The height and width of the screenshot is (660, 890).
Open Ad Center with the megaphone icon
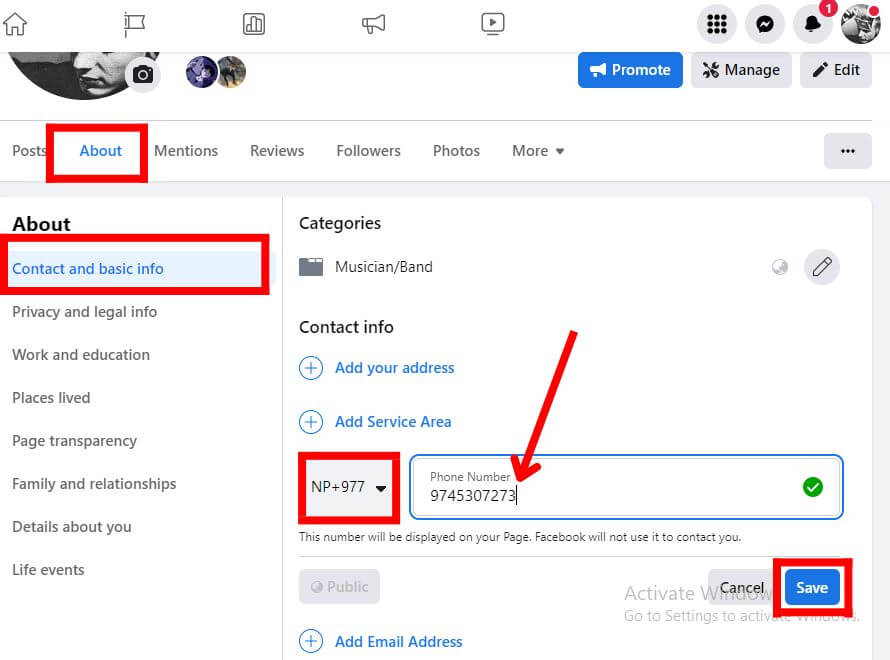[x=373, y=24]
